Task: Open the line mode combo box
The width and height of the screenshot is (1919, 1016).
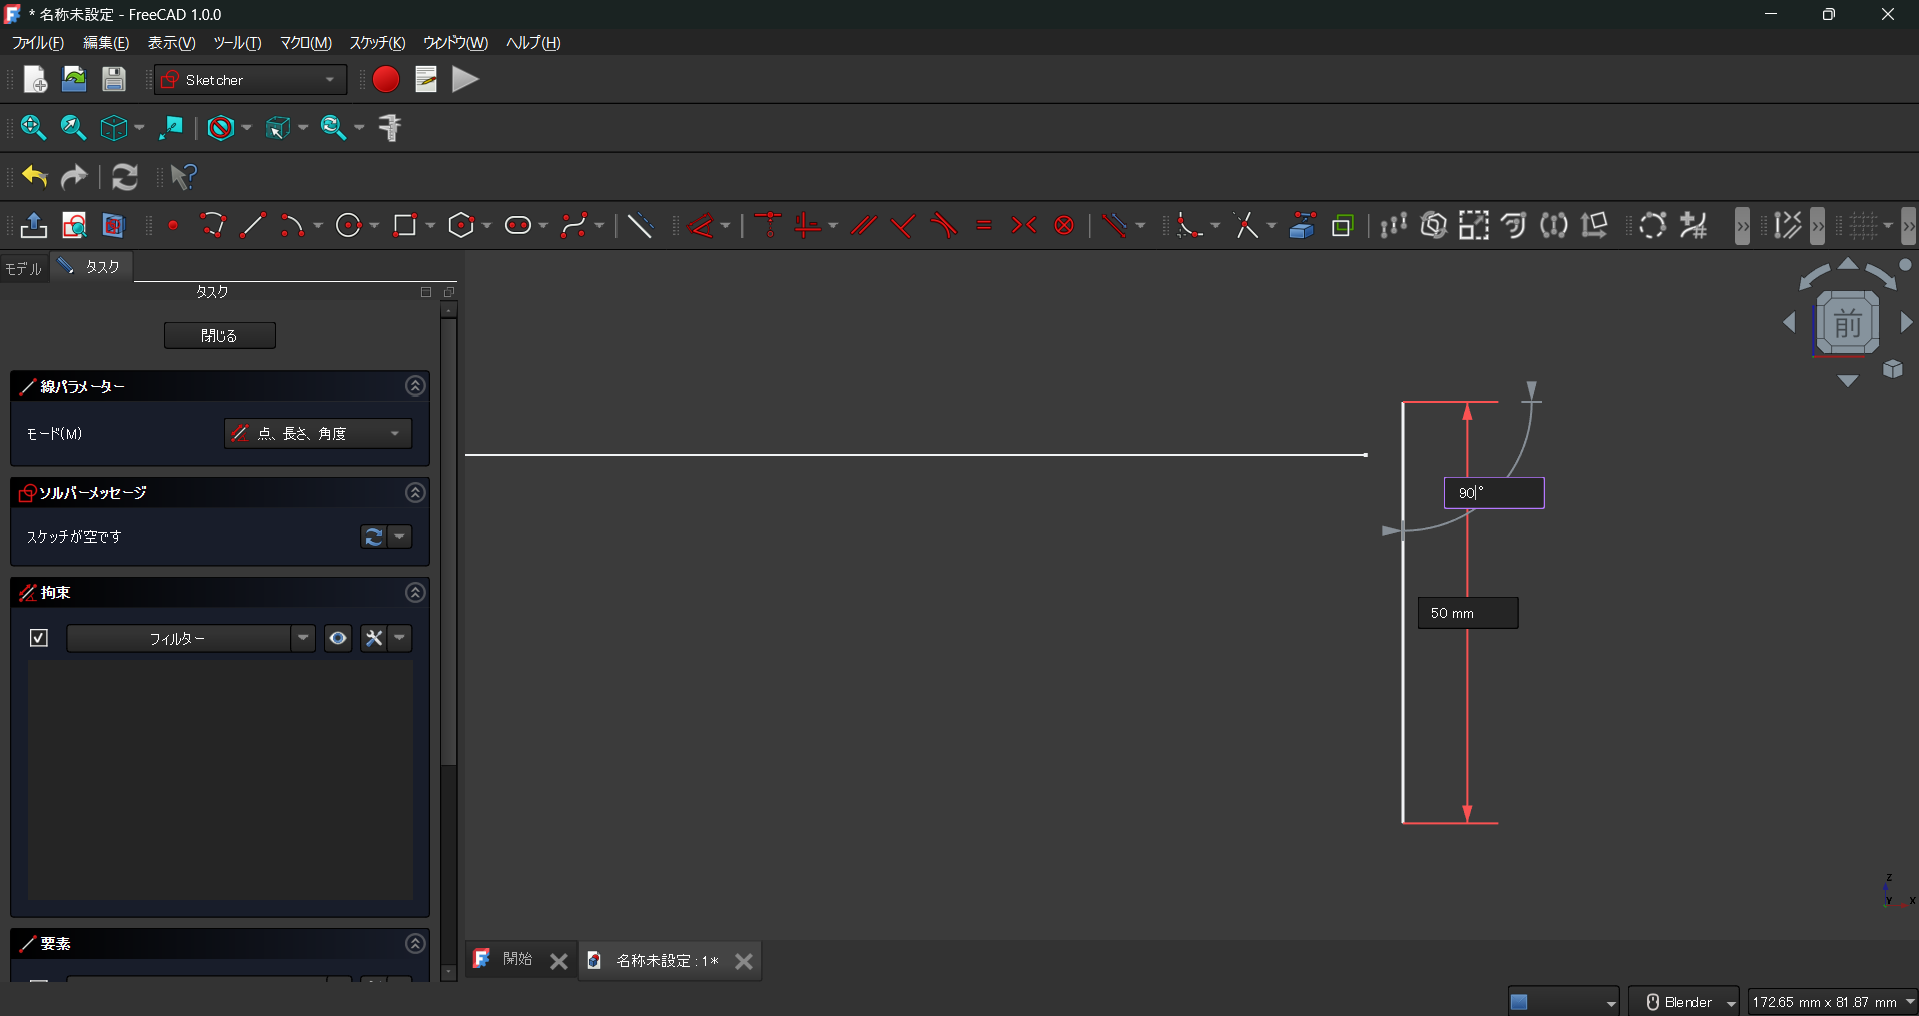Action: (318, 433)
